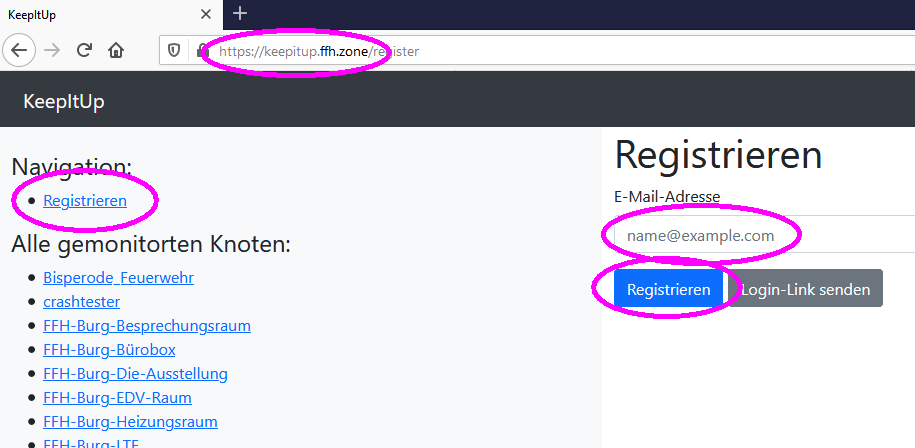The height and width of the screenshot is (448, 915).
Task: Click the browser back arrow button
Action: (20, 50)
